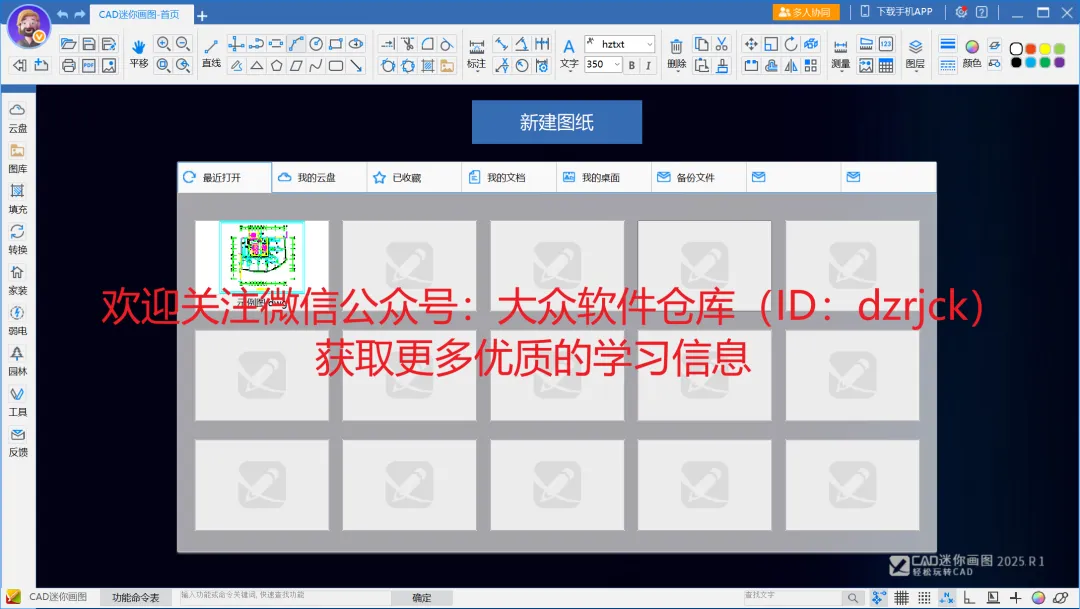
Task: Open 转换 convert in the sidebar
Action: 17,239
